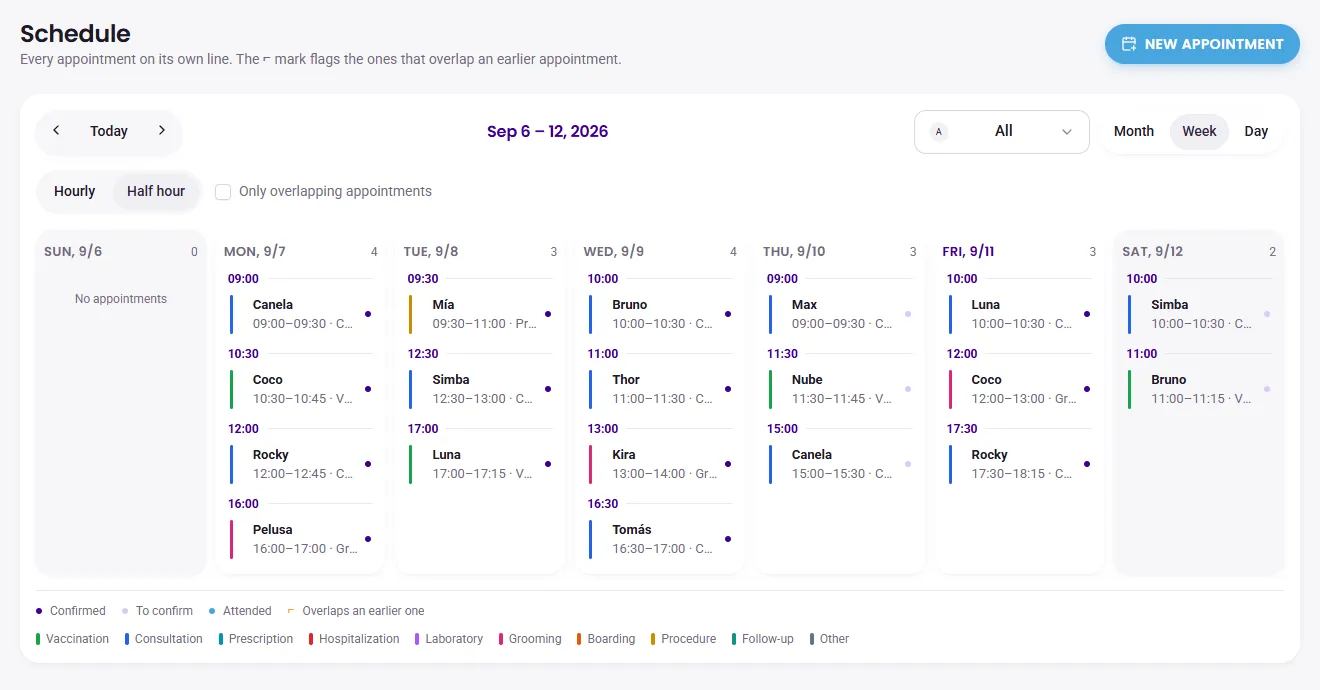Switch to Day view
The width and height of the screenshot is (1320, 690).
1256,131
